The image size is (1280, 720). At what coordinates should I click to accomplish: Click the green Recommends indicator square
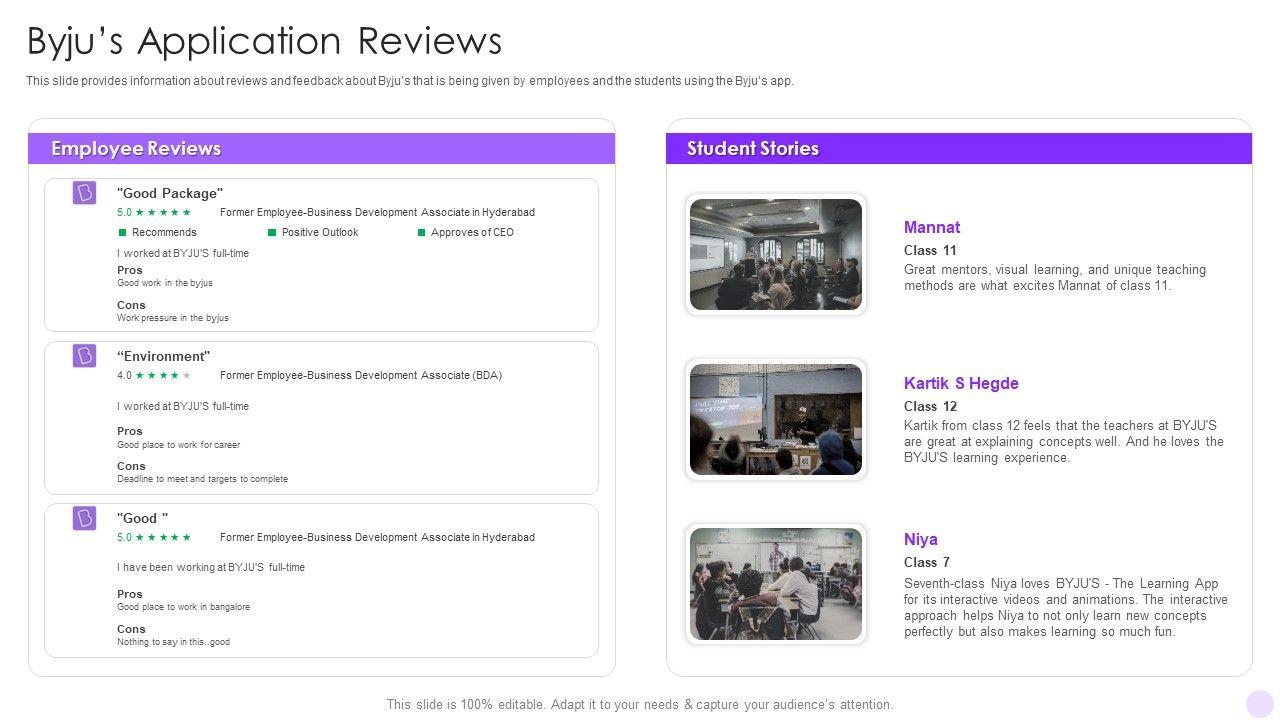(123, 233)
